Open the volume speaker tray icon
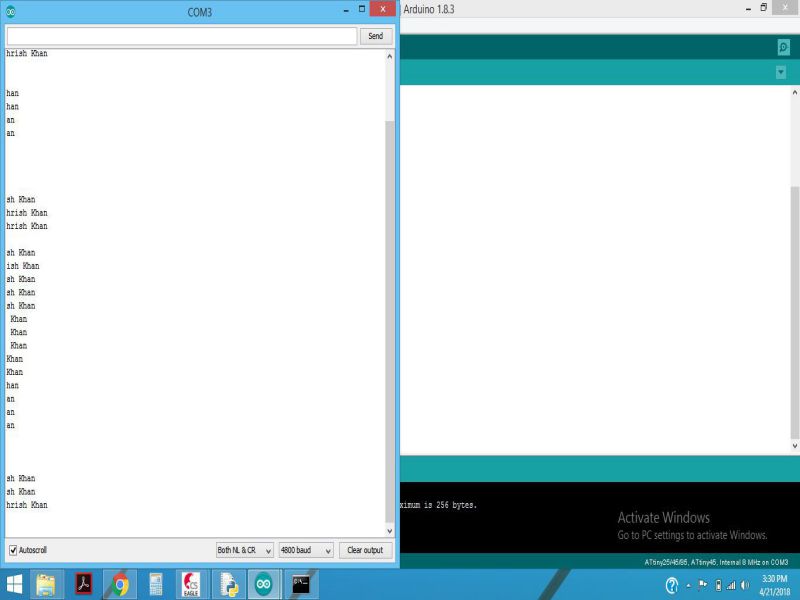This screenshot has width=800, height=600. [745, 585]
